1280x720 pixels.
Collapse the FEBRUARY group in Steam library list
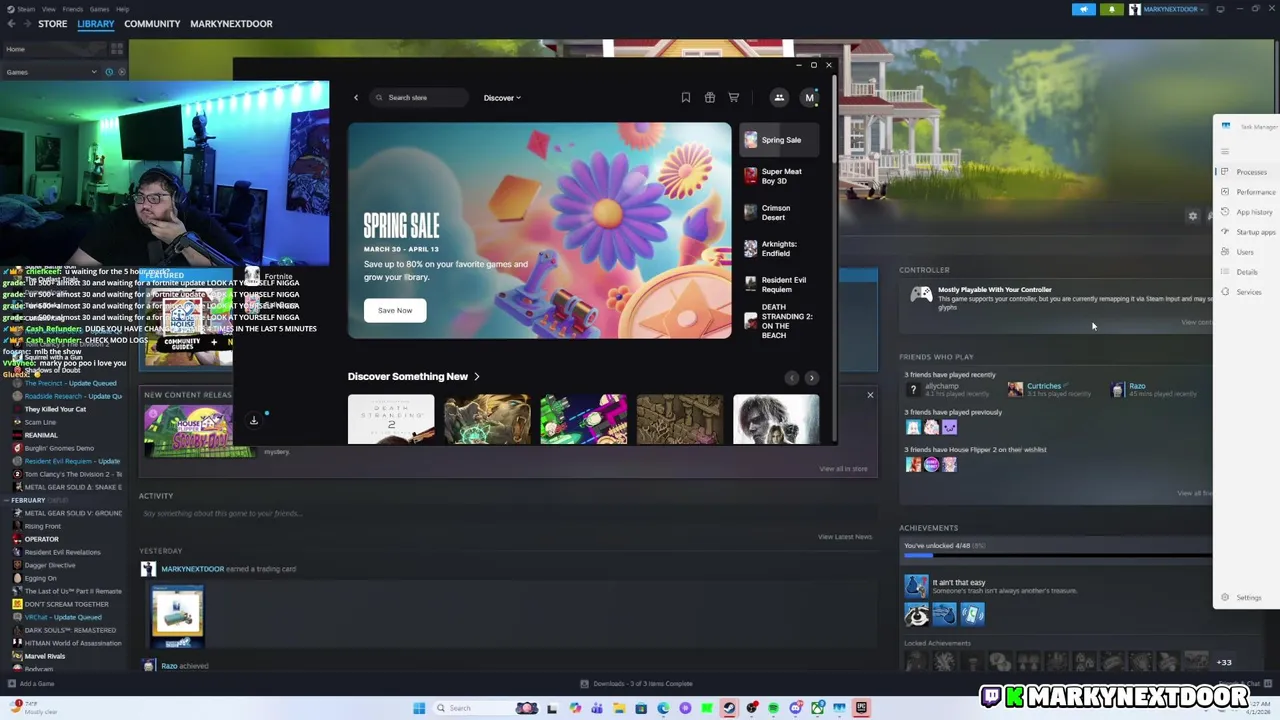click(7, 500)
